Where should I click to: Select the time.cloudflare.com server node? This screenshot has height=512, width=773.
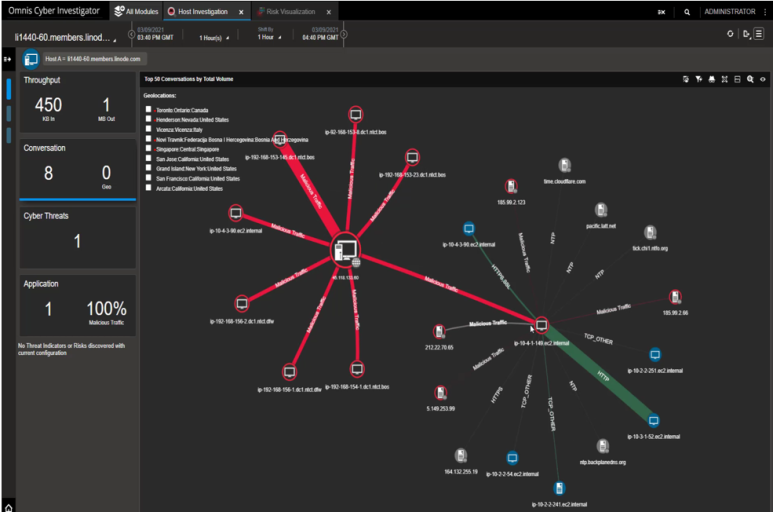point(564,165)
